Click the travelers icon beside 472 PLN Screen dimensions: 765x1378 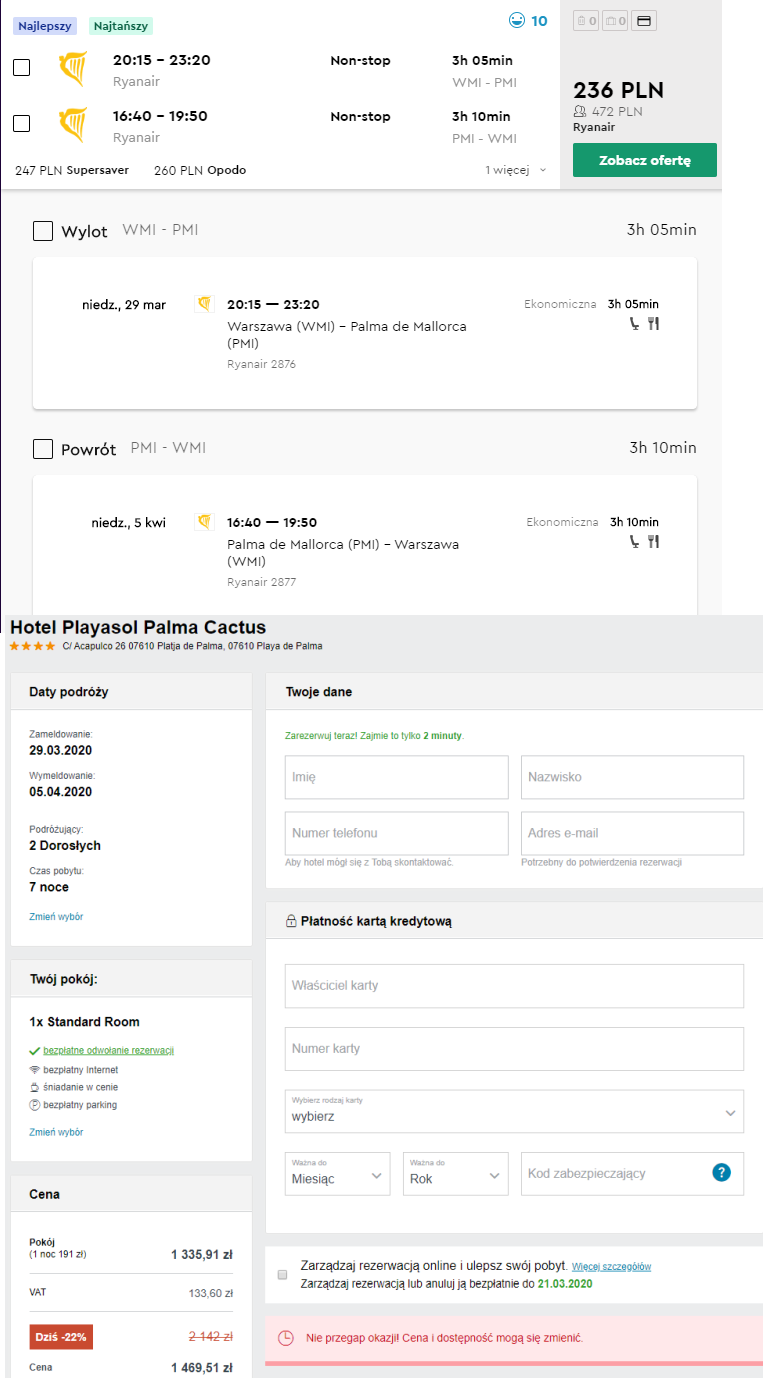(x=579, y=112)
